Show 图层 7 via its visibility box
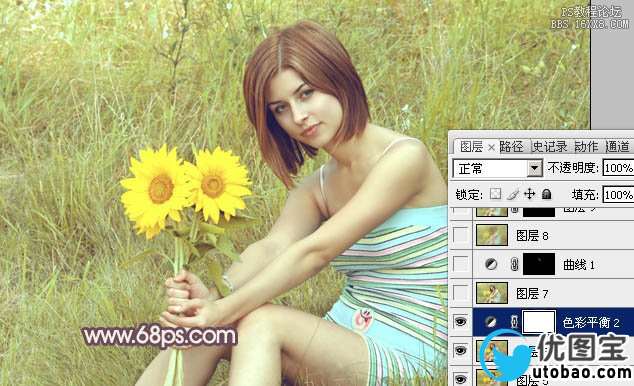634x386 pixels. click(461, 293)
